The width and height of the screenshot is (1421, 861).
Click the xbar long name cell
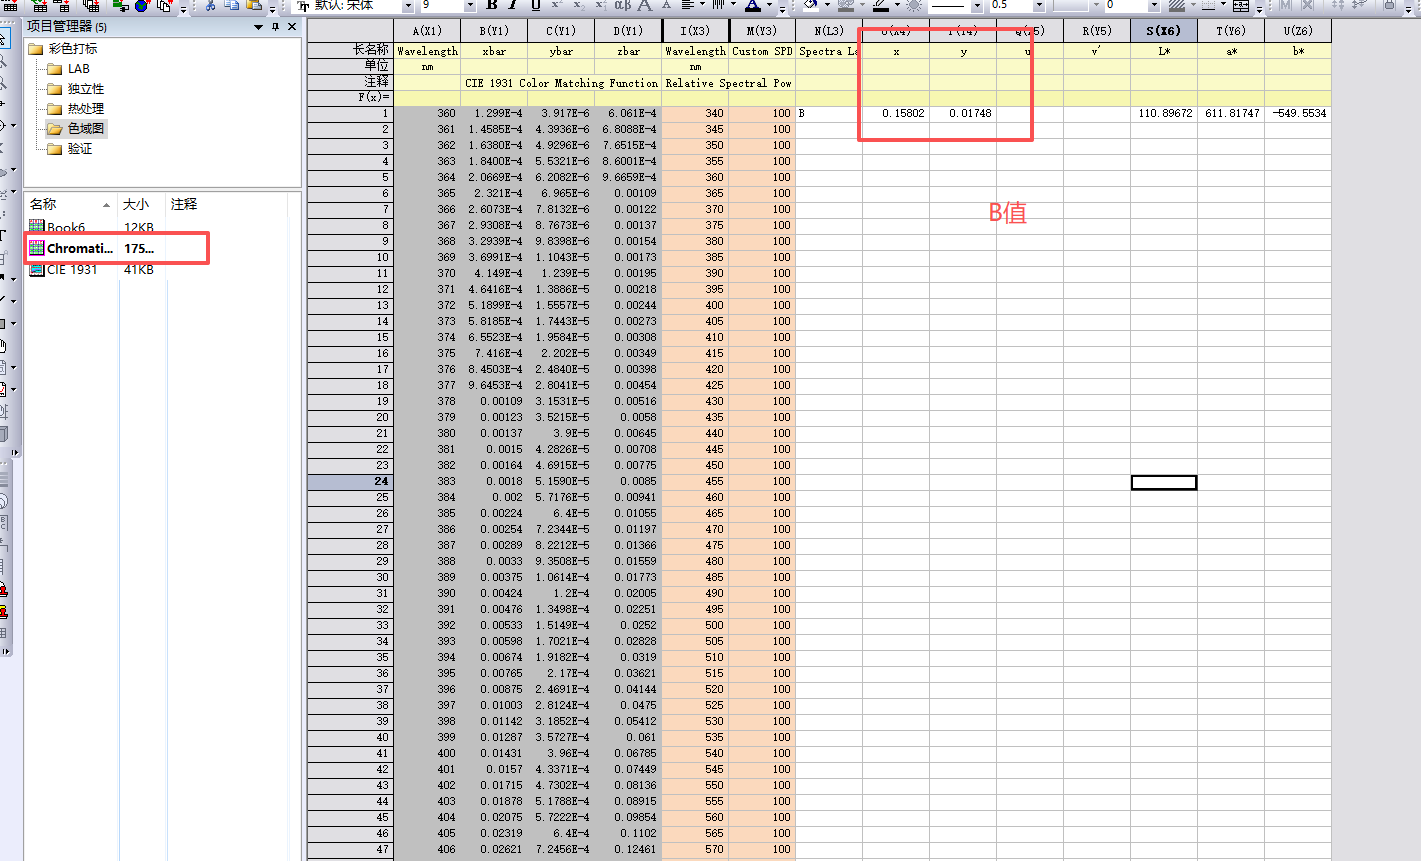(494, 50)
